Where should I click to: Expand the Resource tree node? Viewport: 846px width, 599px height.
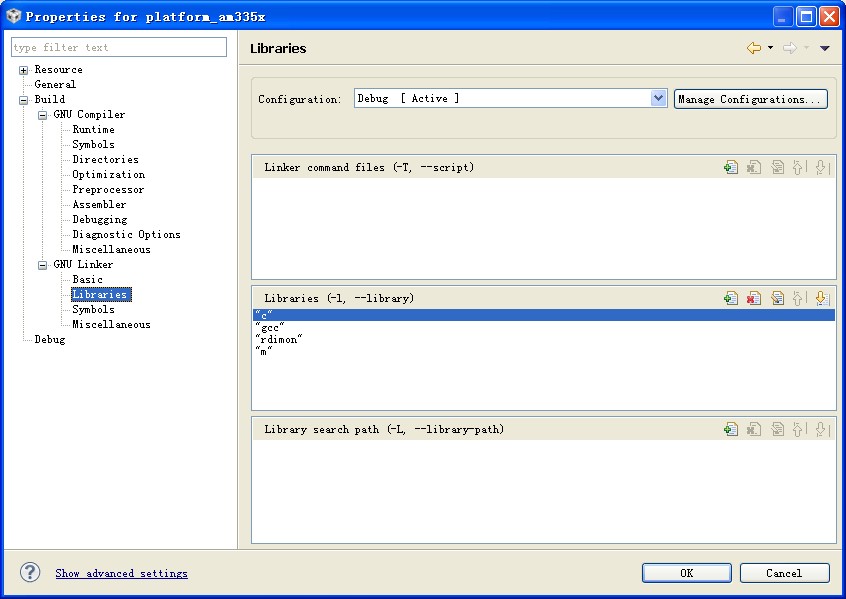click(x=23, y=70)
